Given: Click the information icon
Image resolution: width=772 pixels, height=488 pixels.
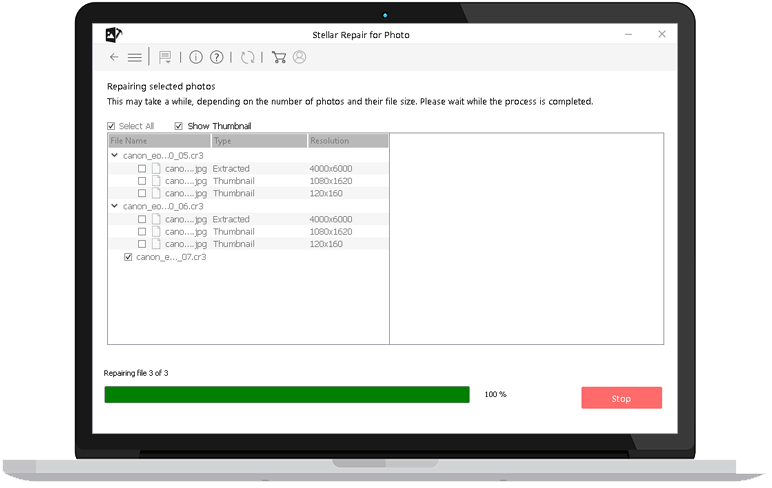Looking at the screenshot, I should pos(196,58).
